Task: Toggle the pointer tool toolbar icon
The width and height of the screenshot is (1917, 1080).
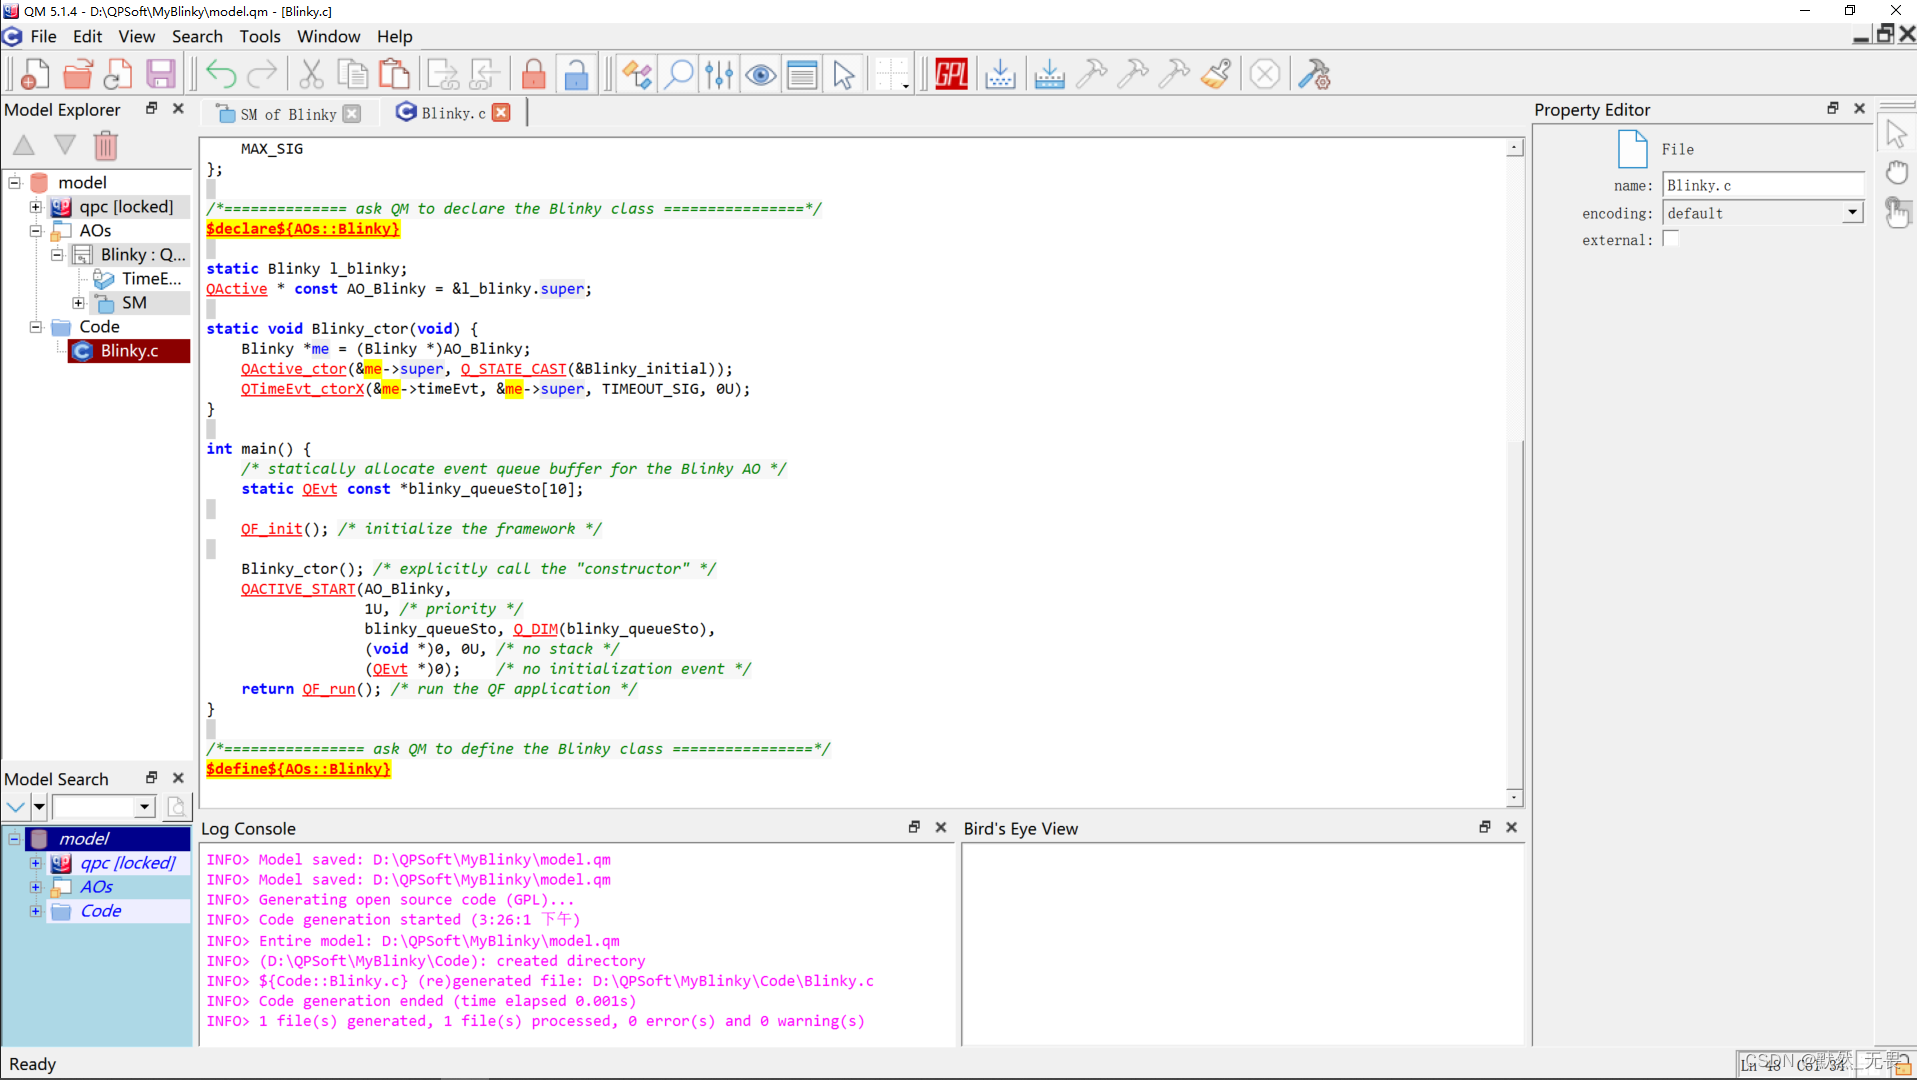Action: pyautogui.click(x=844, y=75)
